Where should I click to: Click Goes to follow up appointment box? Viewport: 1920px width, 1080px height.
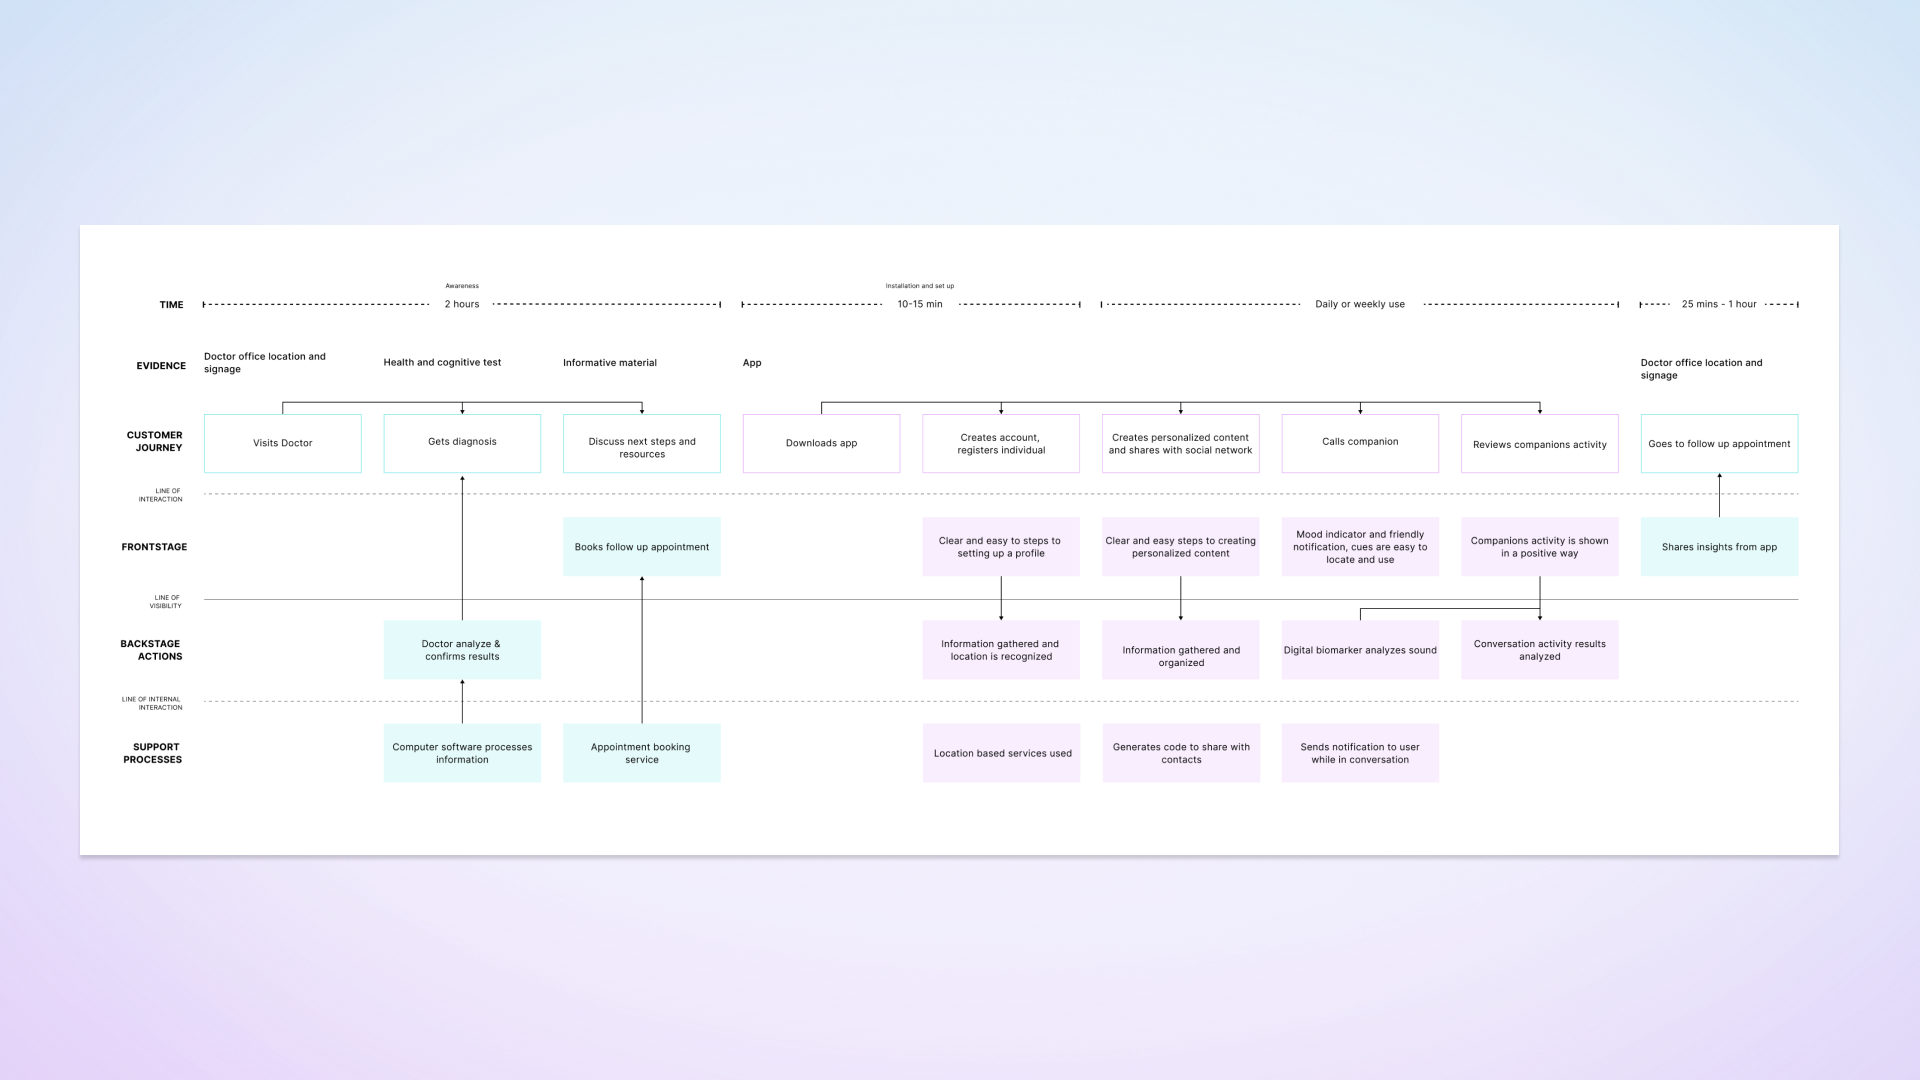pyautogui.click(x=1719, y=444)
